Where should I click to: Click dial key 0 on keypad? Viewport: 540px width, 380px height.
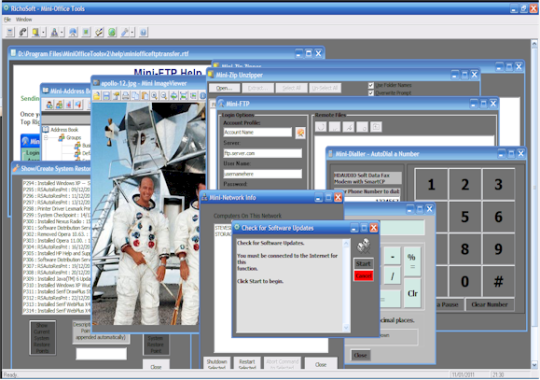click(465, 281)
